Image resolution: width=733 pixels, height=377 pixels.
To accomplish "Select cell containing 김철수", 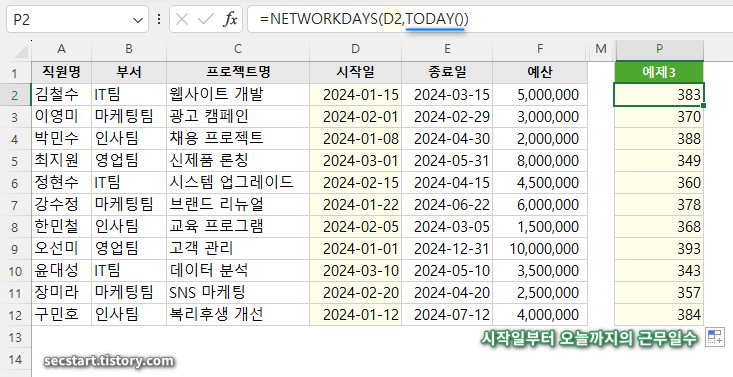I will tap(61, 95).
